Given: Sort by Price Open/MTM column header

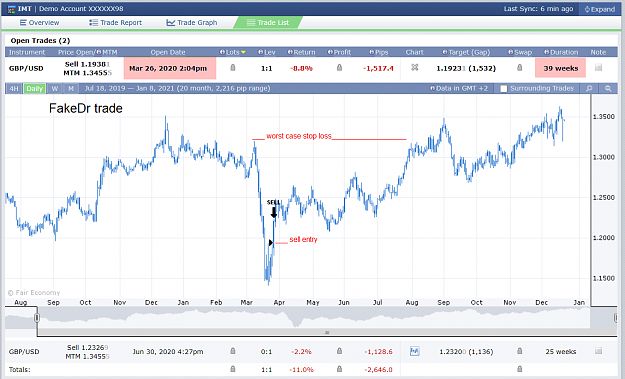Looking at the screenshot, I should point(87,52).
